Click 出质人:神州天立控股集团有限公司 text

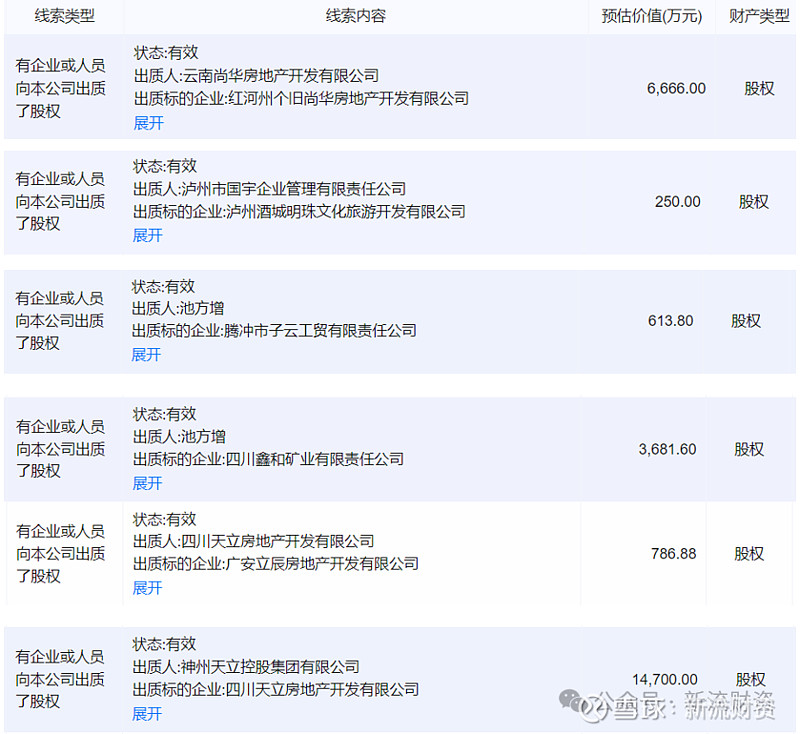pos(246,667)
